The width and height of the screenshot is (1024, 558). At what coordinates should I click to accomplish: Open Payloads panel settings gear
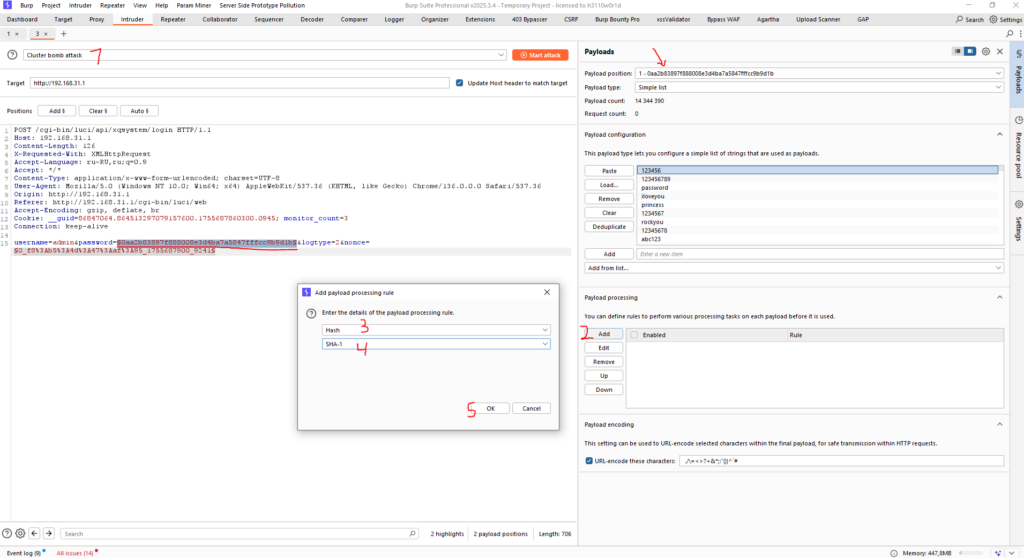[x=985, y=52]
